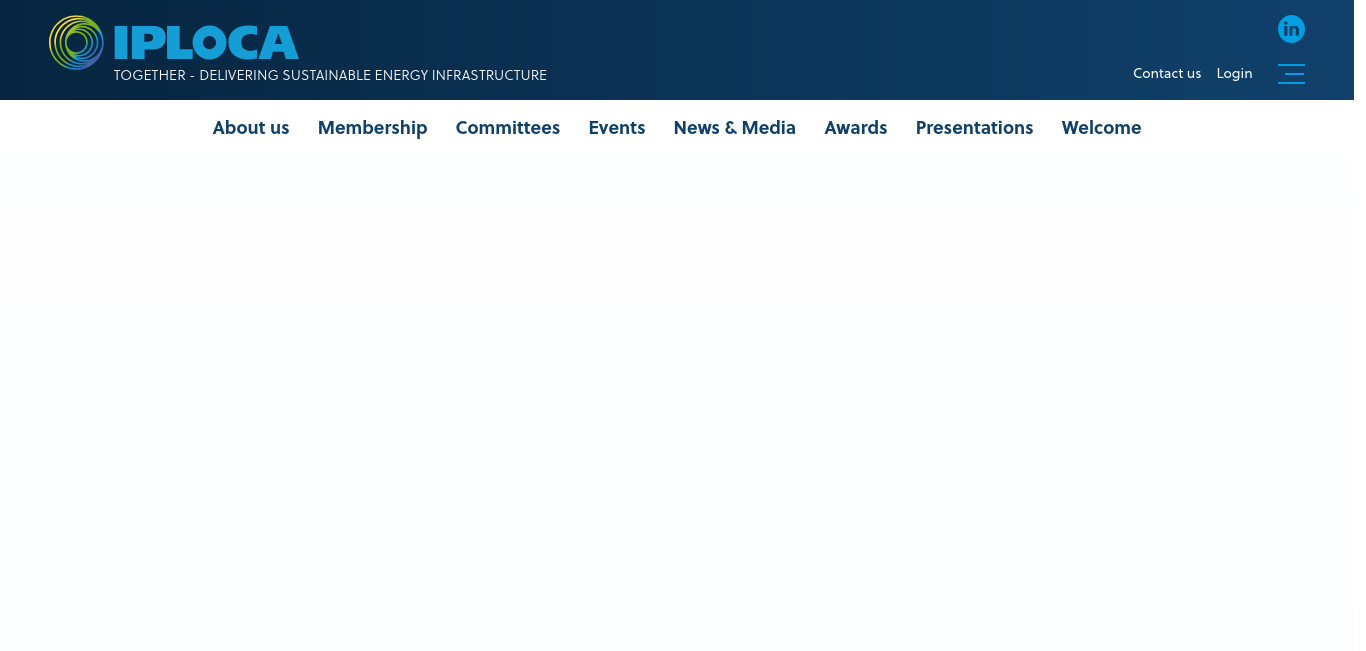Open the Membership menu
The width and height of the screenshot is (1366, 651).
(372, 128)
